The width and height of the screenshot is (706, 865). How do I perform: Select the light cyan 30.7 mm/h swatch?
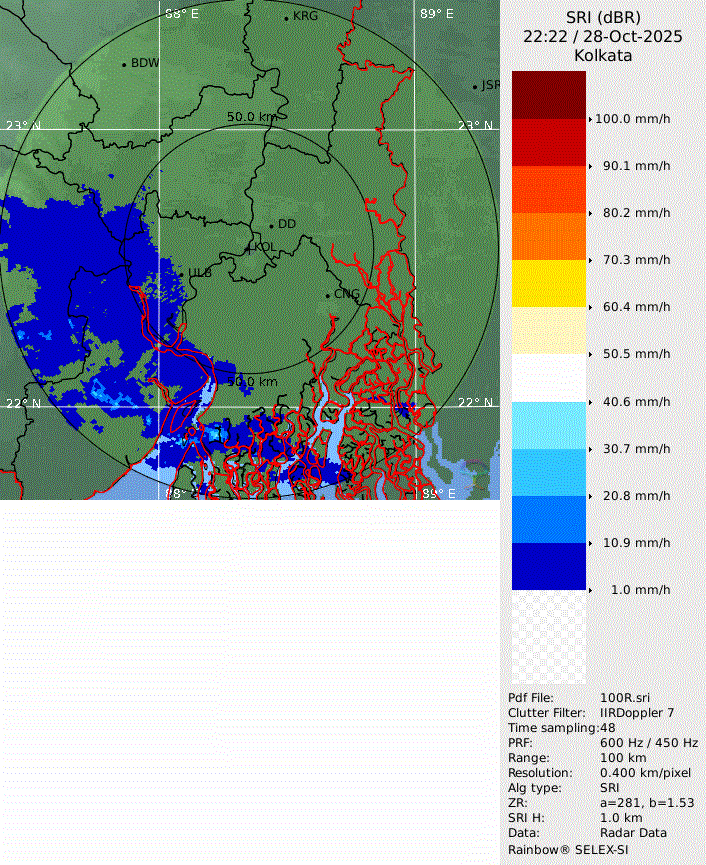tap(549, 425)
